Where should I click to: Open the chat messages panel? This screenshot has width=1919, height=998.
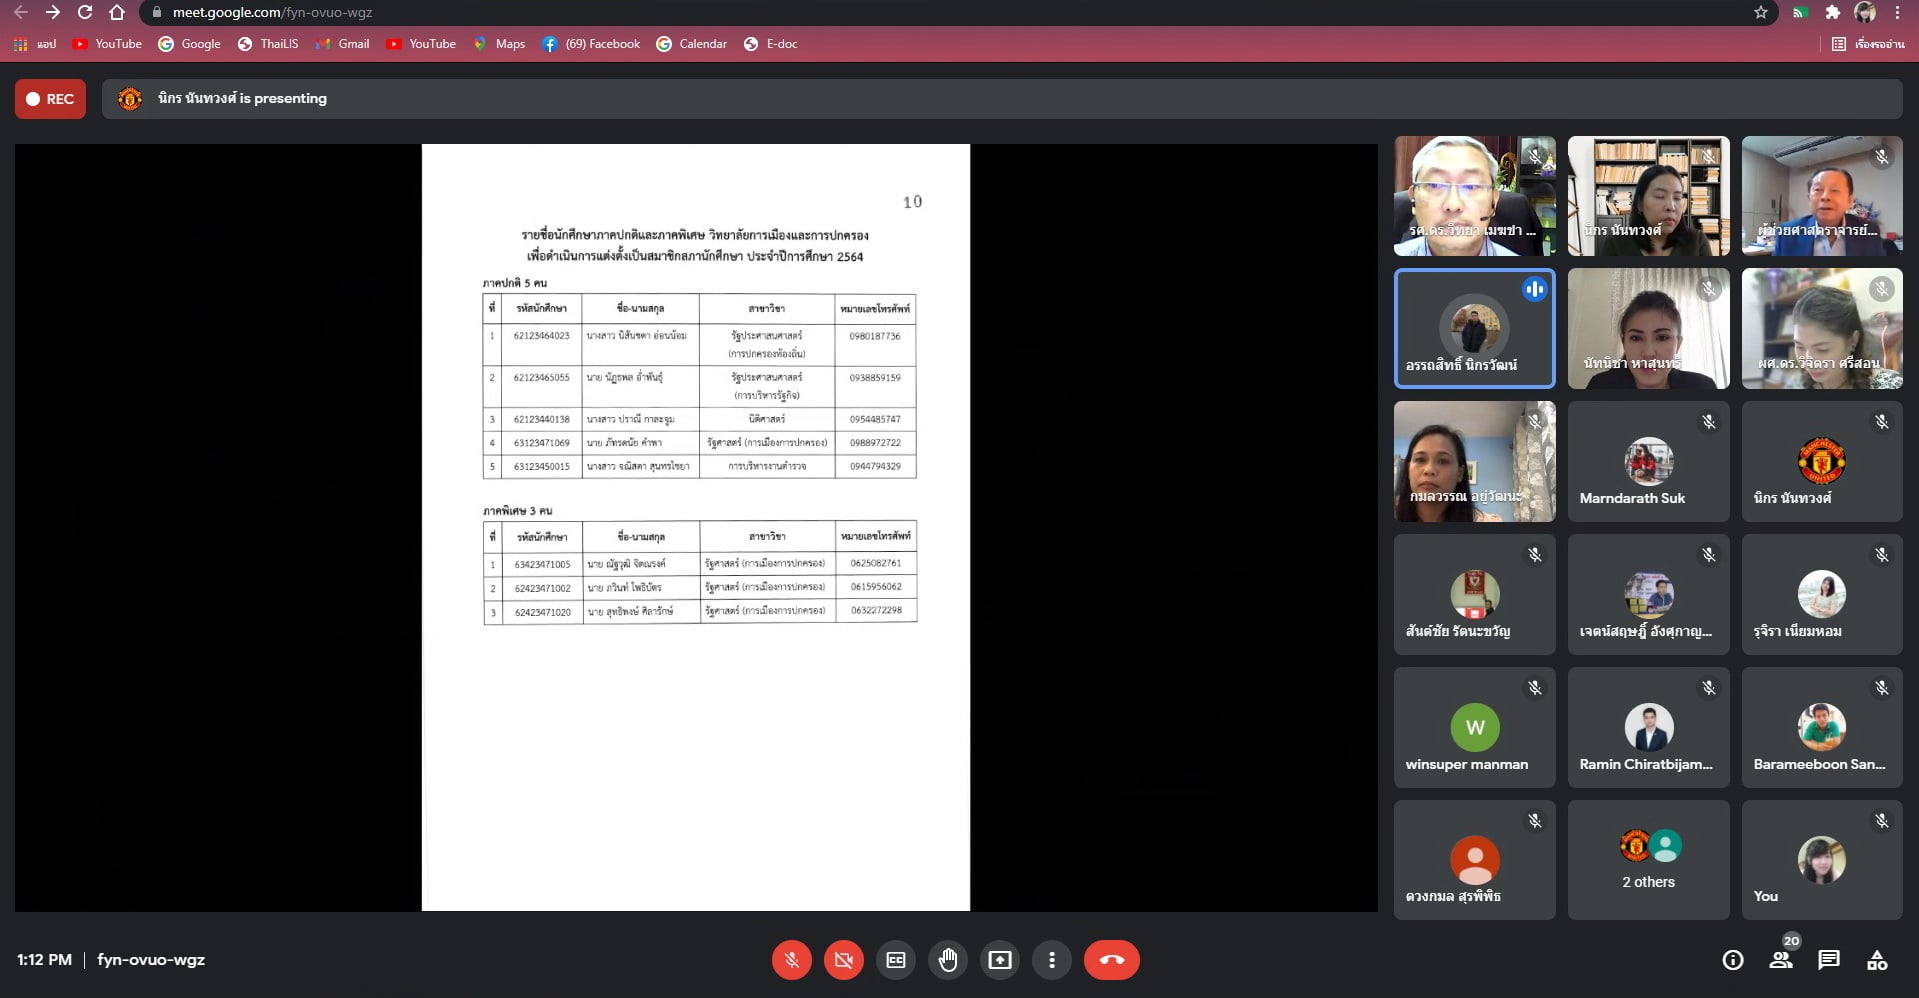1829,960
